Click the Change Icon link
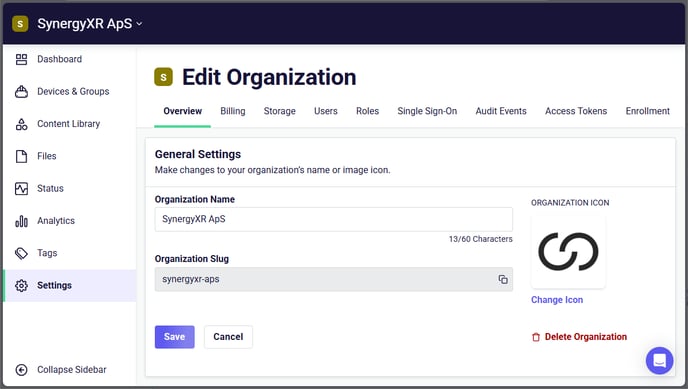The width and height of the screenshot is (688, 389). tap(557, 300)
